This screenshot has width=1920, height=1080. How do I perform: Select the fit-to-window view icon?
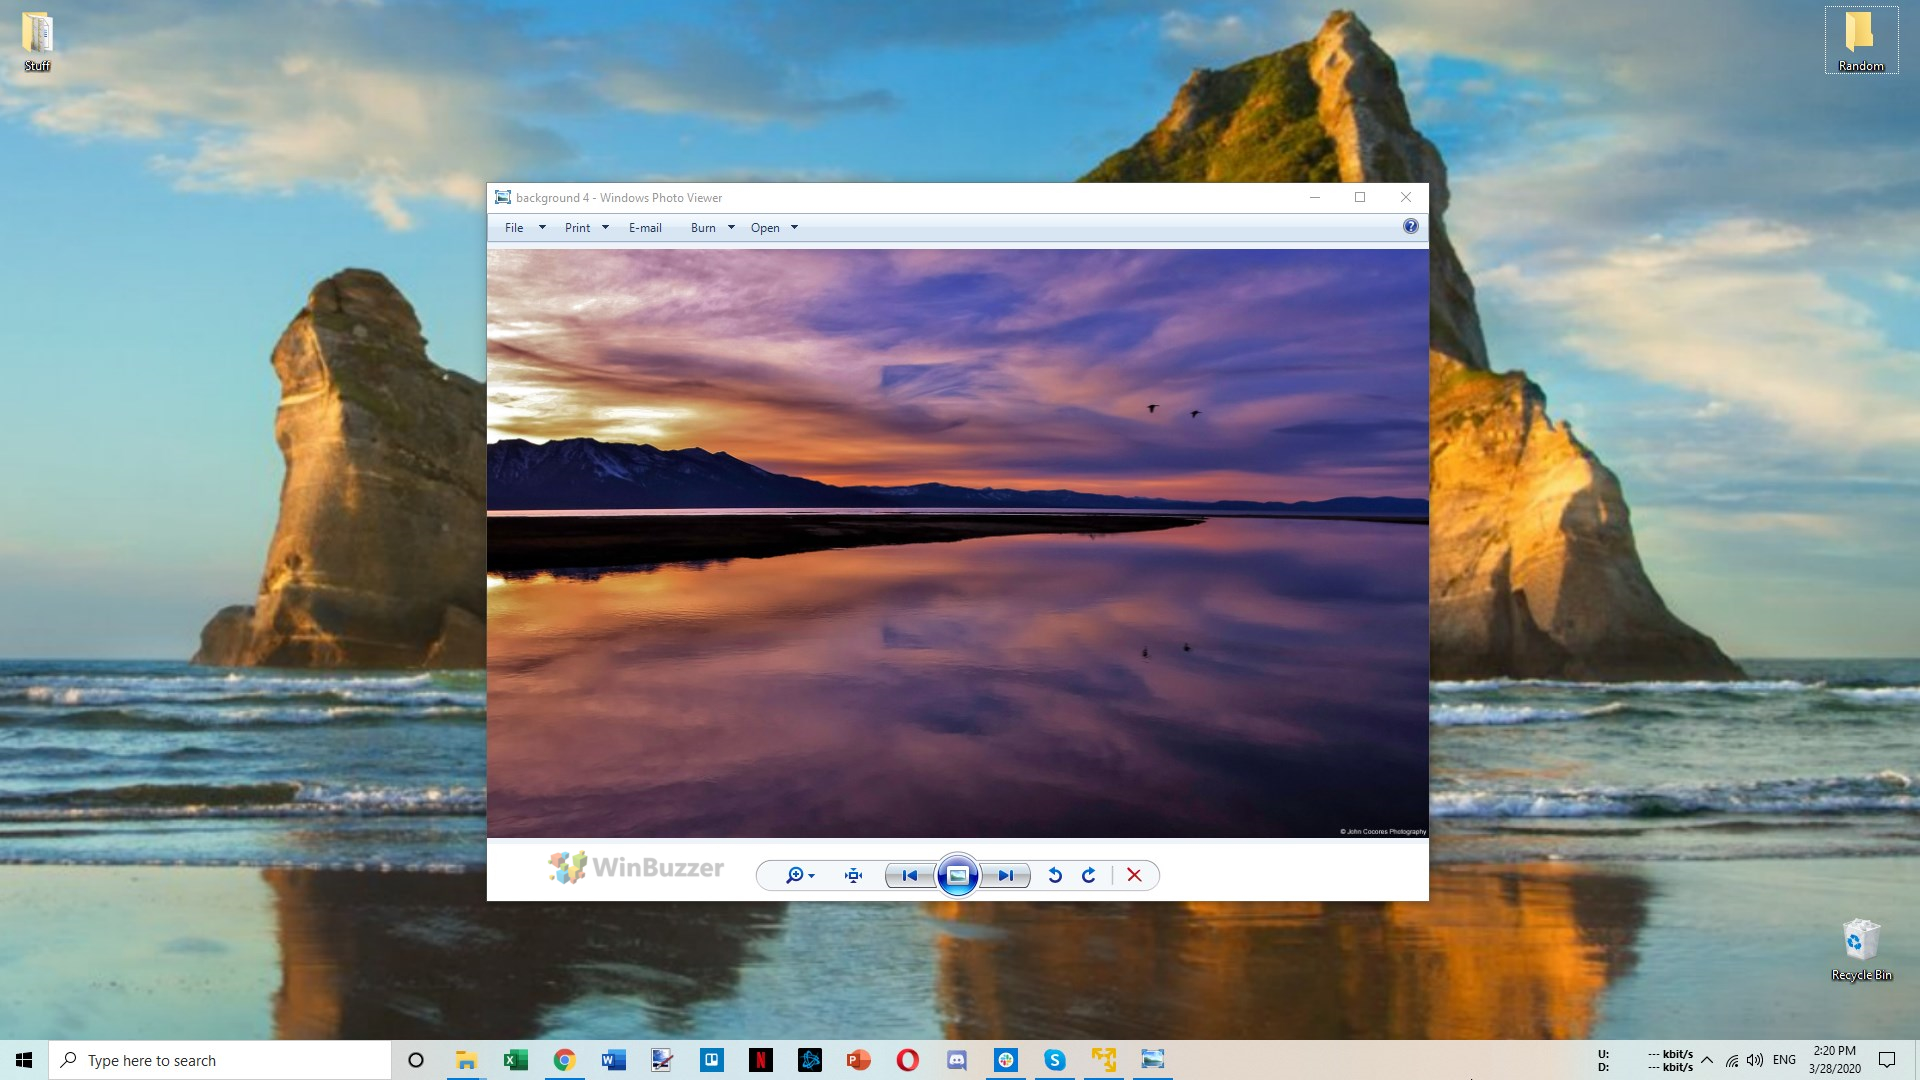click(853, 873)
